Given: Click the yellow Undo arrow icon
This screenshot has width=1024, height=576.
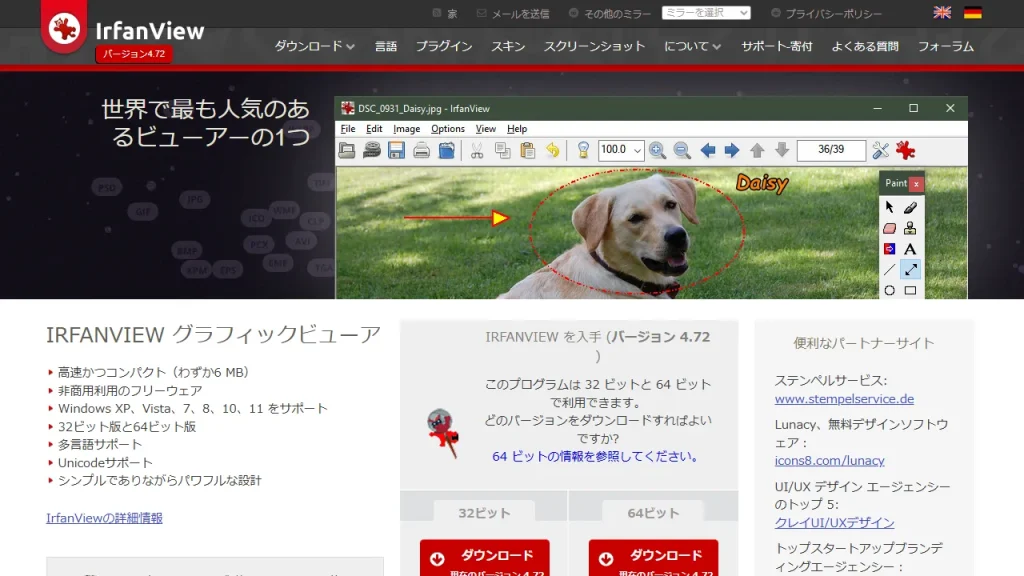Looking at the screenshot, I should [552, 150].
